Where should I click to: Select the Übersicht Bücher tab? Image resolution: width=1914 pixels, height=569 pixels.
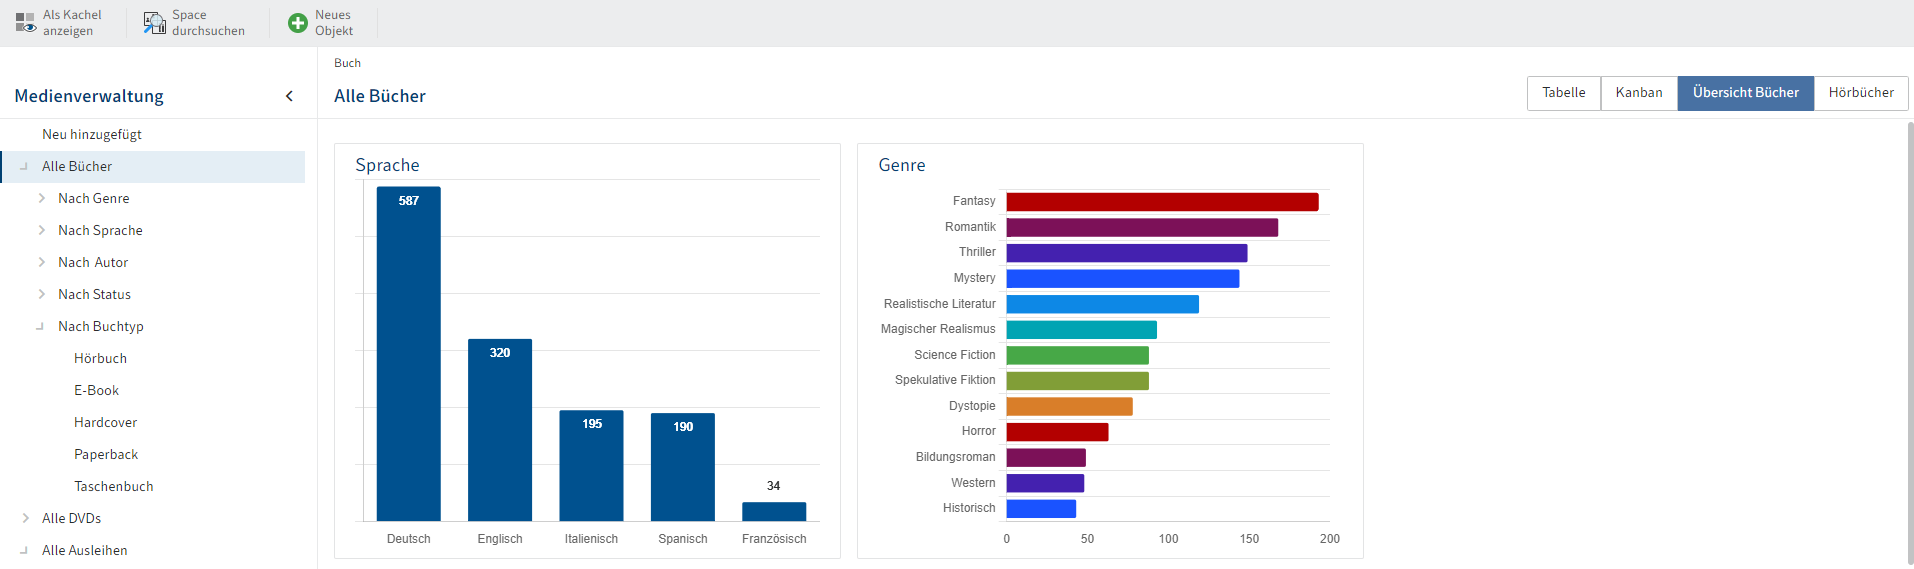click(1746, 93)
